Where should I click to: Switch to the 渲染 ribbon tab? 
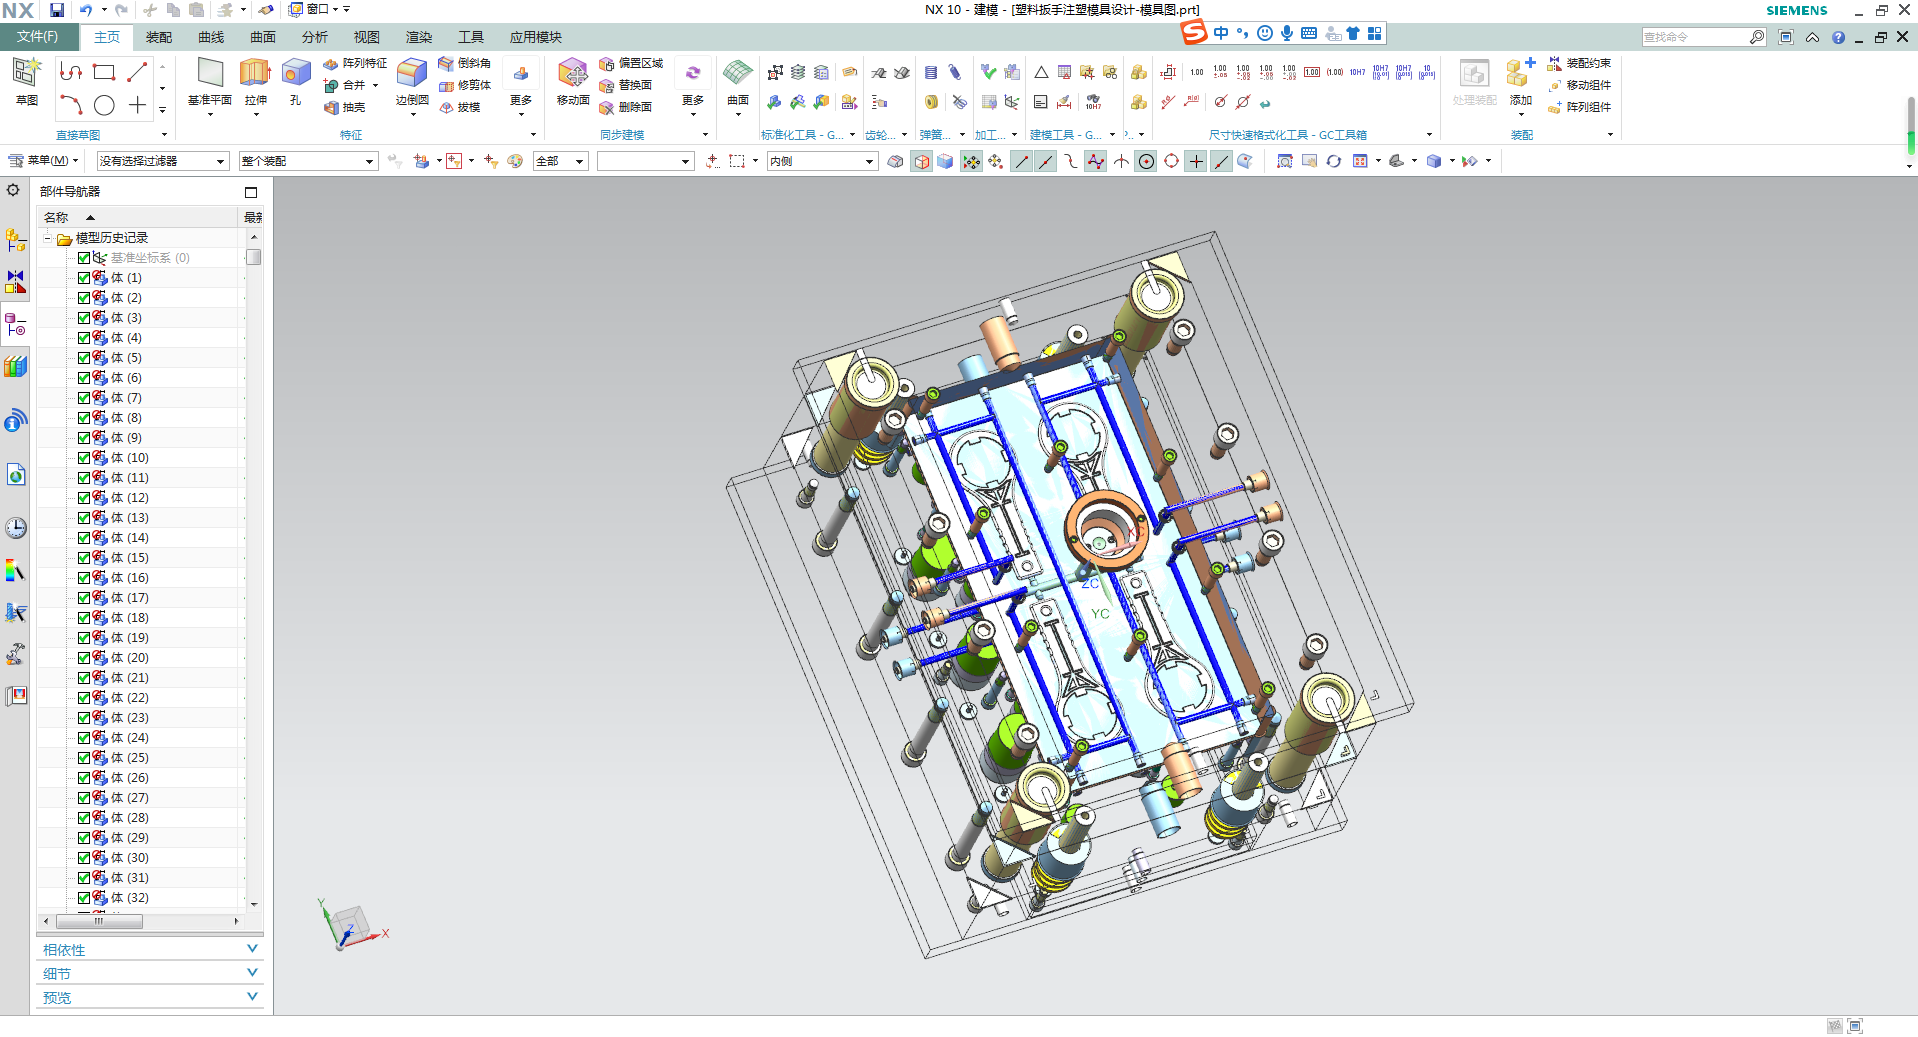click(x=419, y=37)
